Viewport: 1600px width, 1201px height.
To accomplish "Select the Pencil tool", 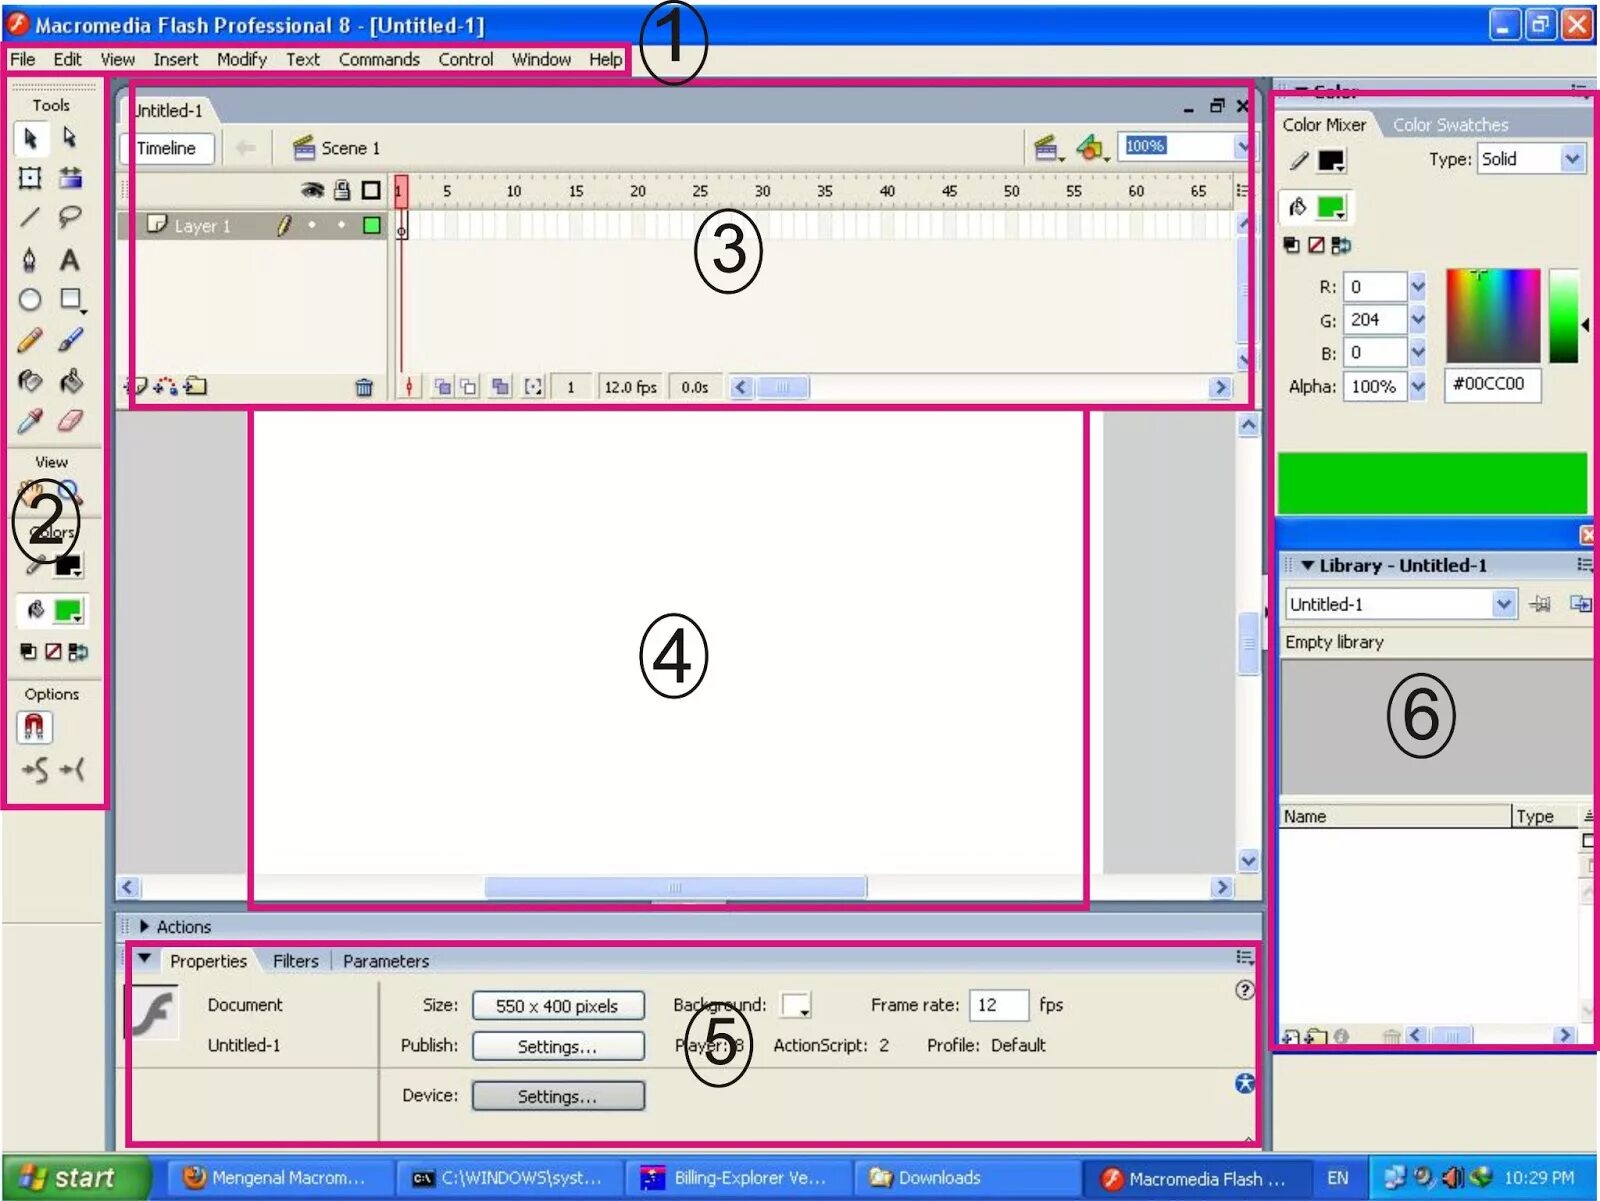I will [x=30, y=340].
